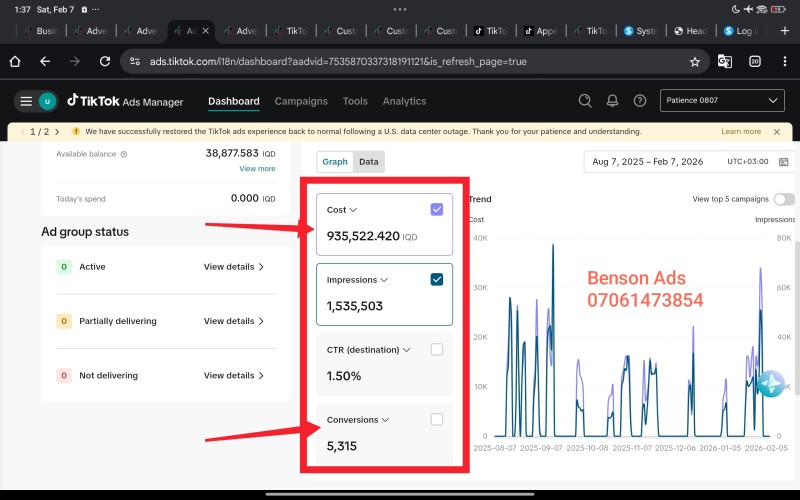The height and width of the screenshot is (500, 800).
Task: Switch to the Head browser tab
Action: [691, 31]
